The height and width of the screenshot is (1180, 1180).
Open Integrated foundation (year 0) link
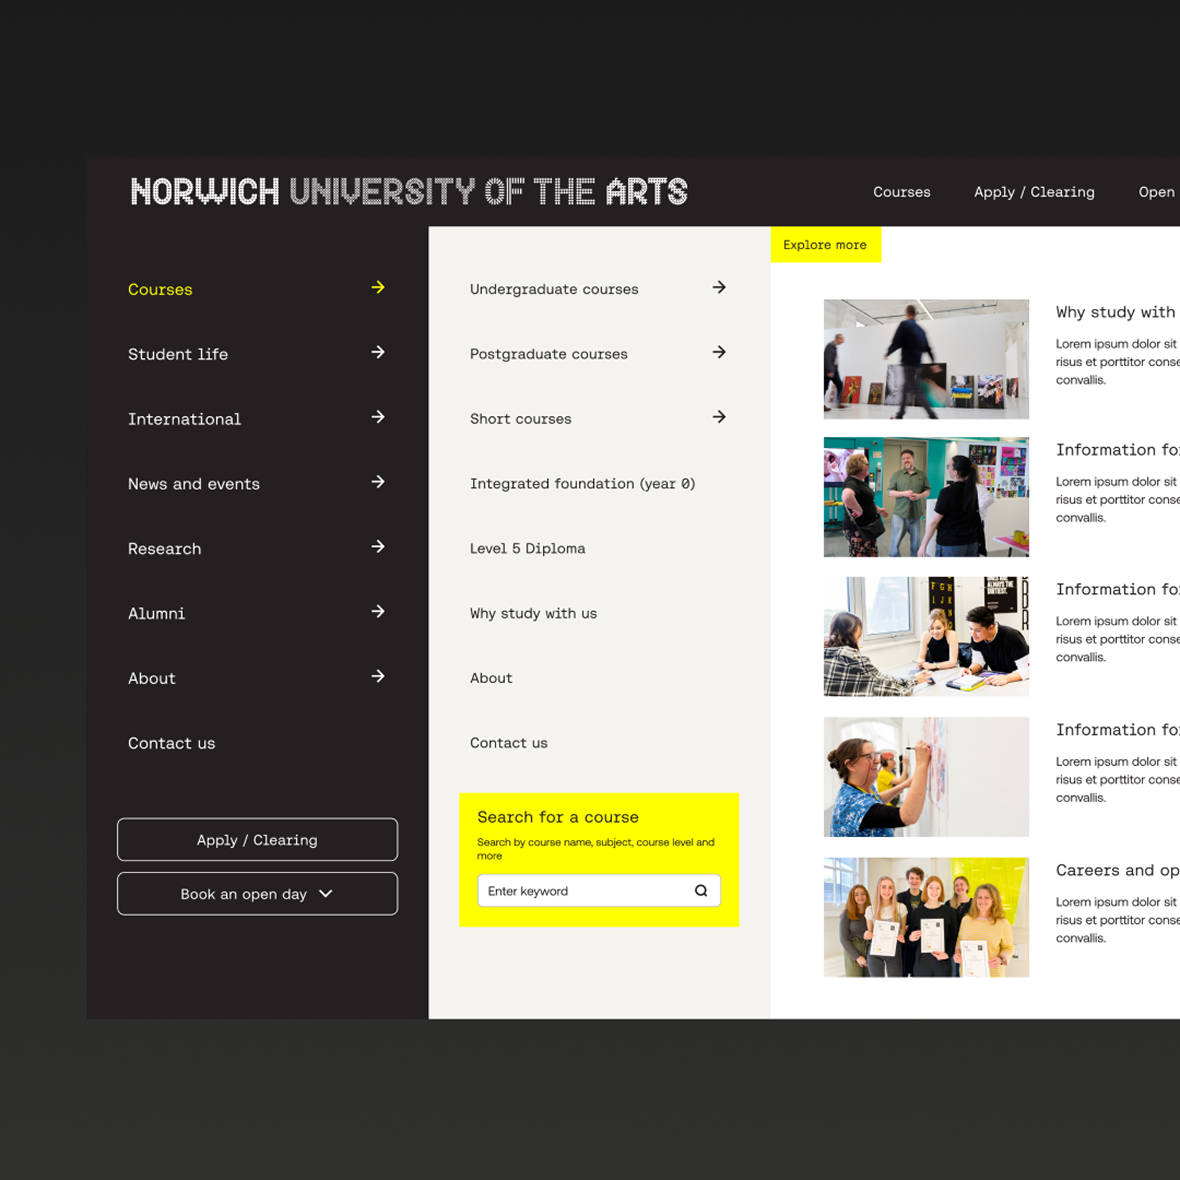click(x=582, y=484)
